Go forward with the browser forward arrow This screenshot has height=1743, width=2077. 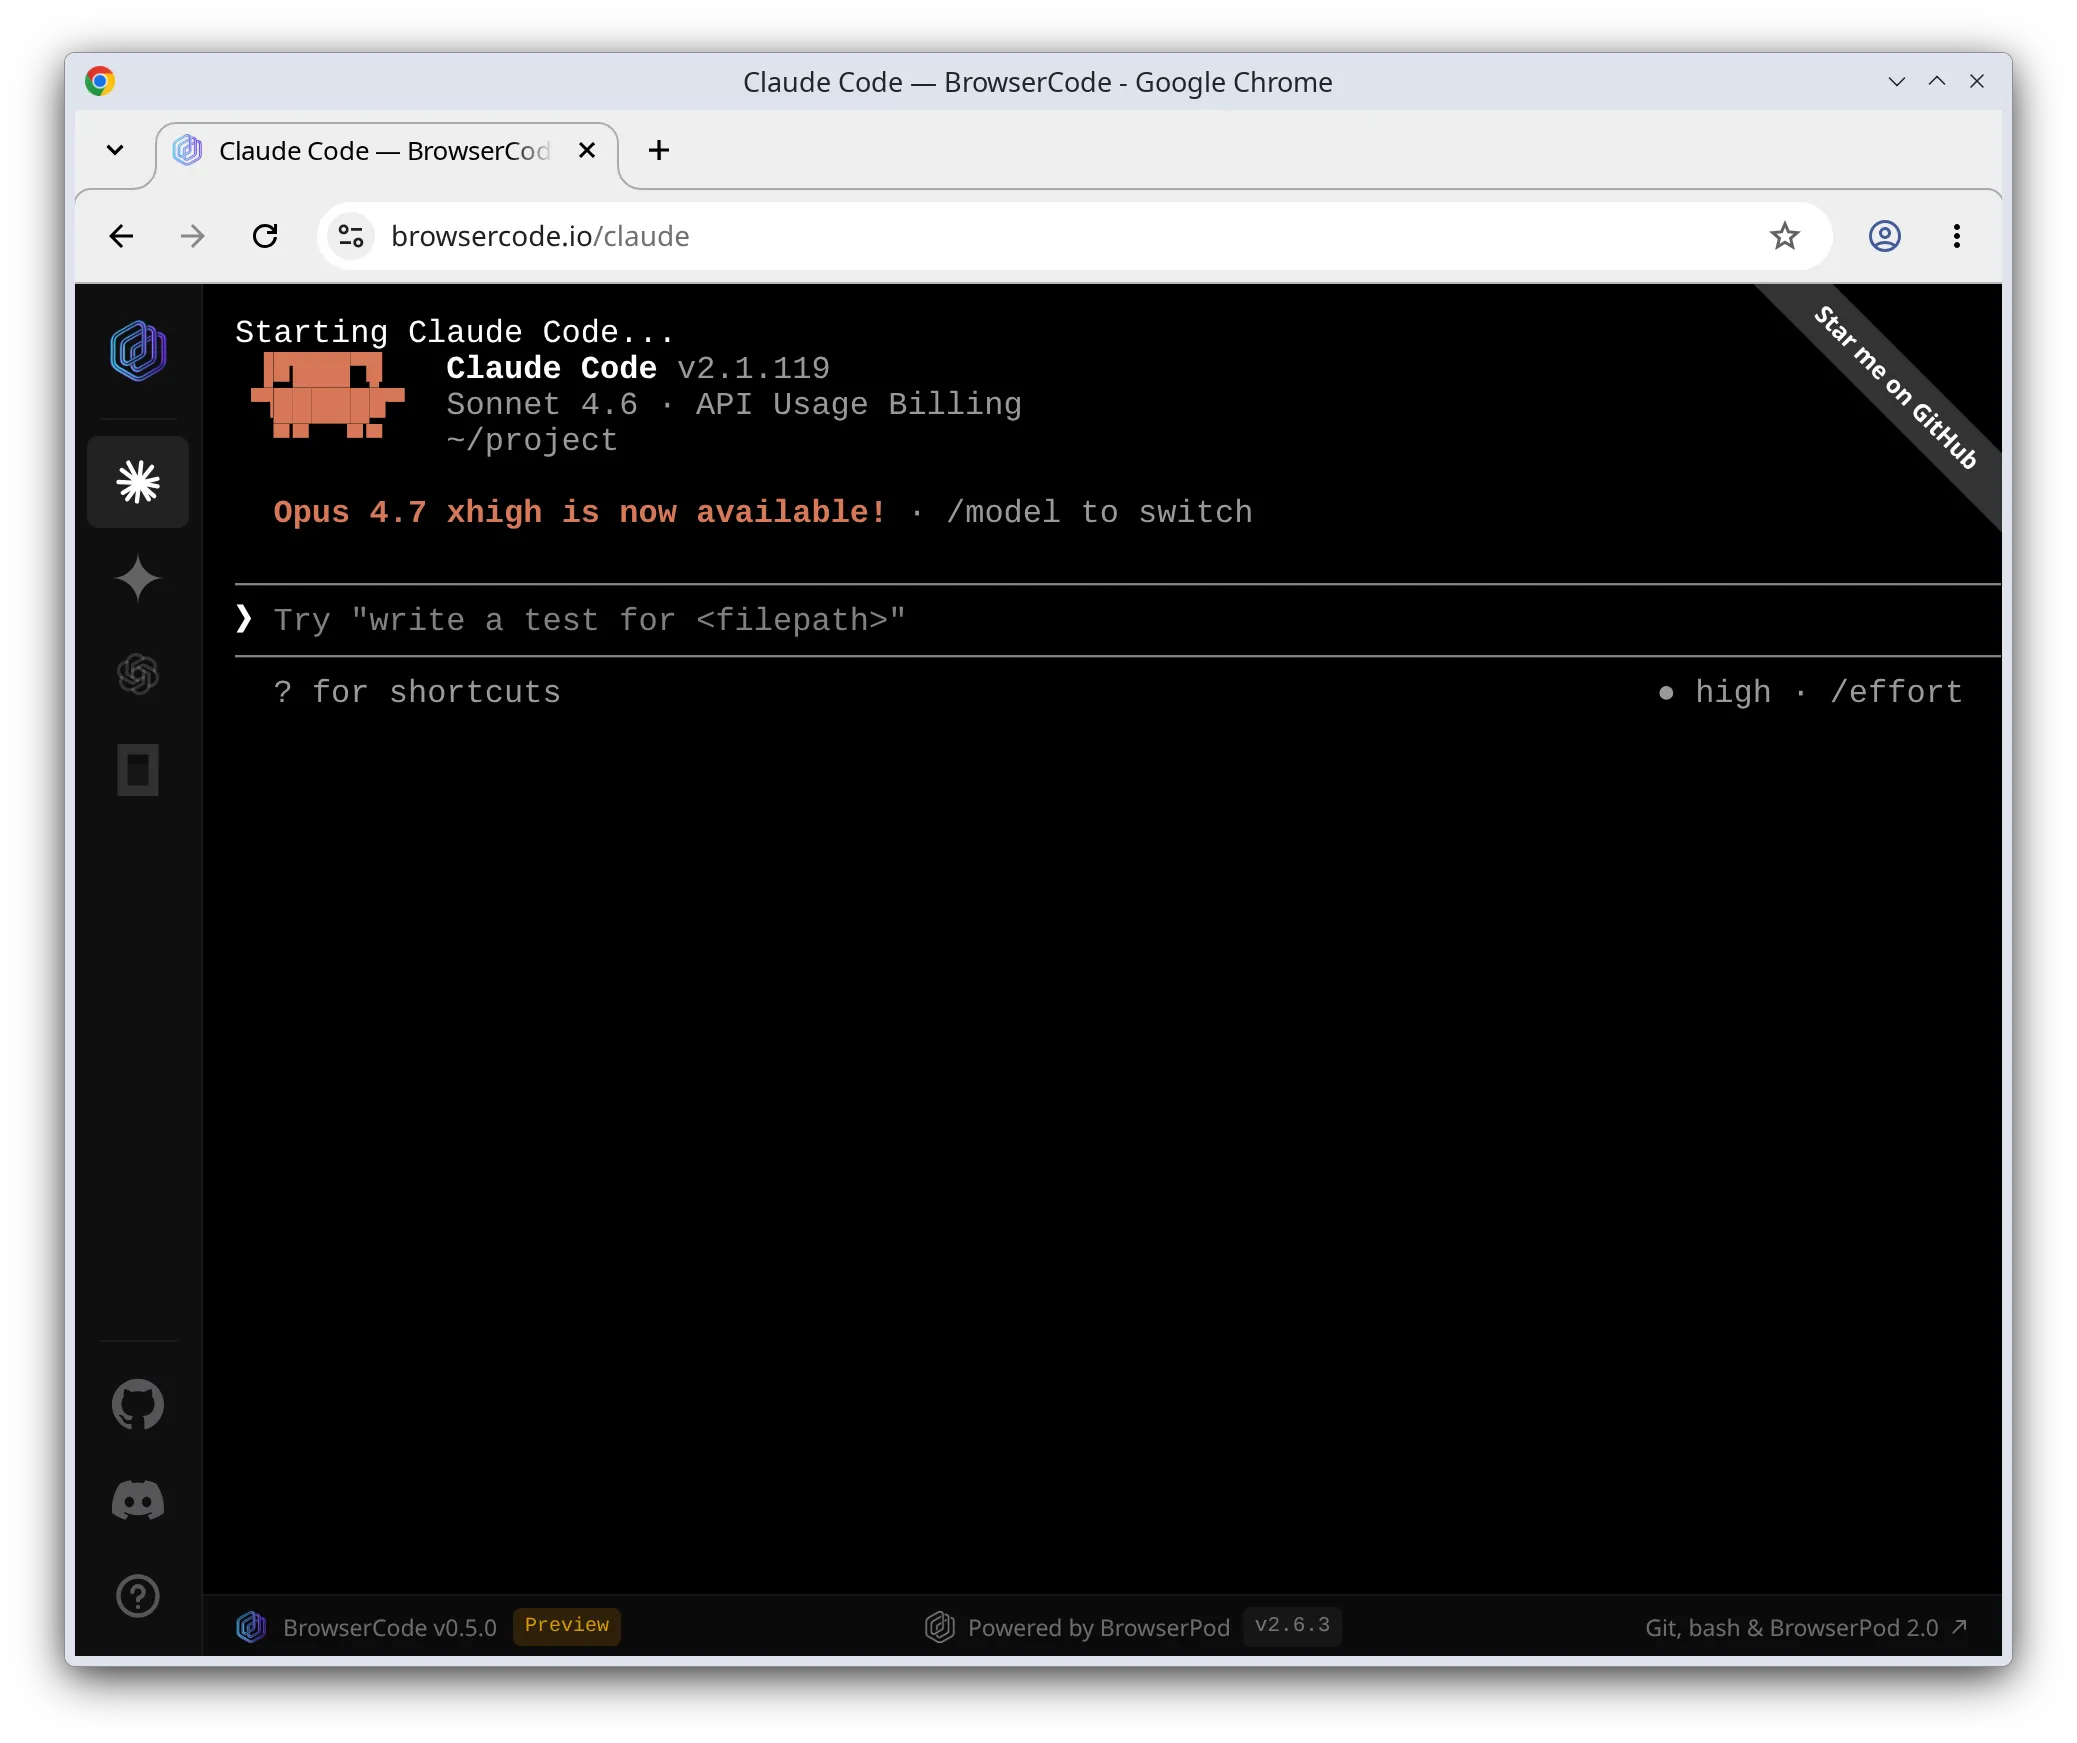(x=193, y=236)
